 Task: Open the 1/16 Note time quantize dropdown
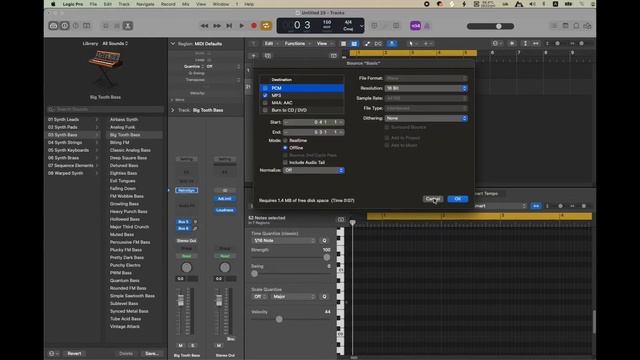pos(284,241)
